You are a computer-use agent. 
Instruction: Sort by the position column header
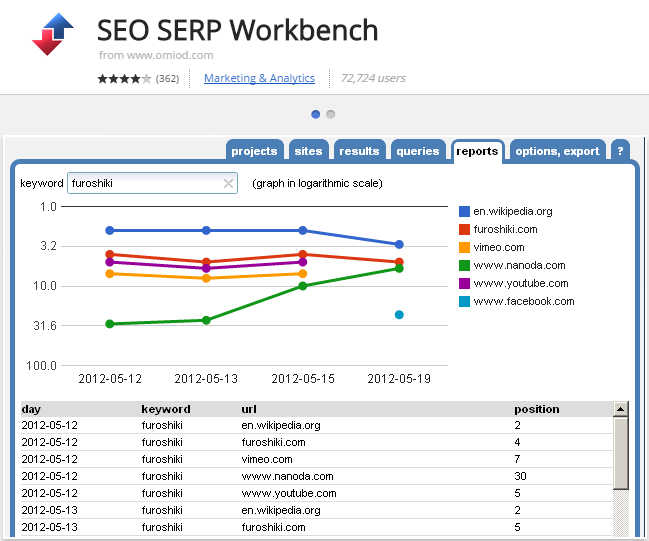point(536,409)
